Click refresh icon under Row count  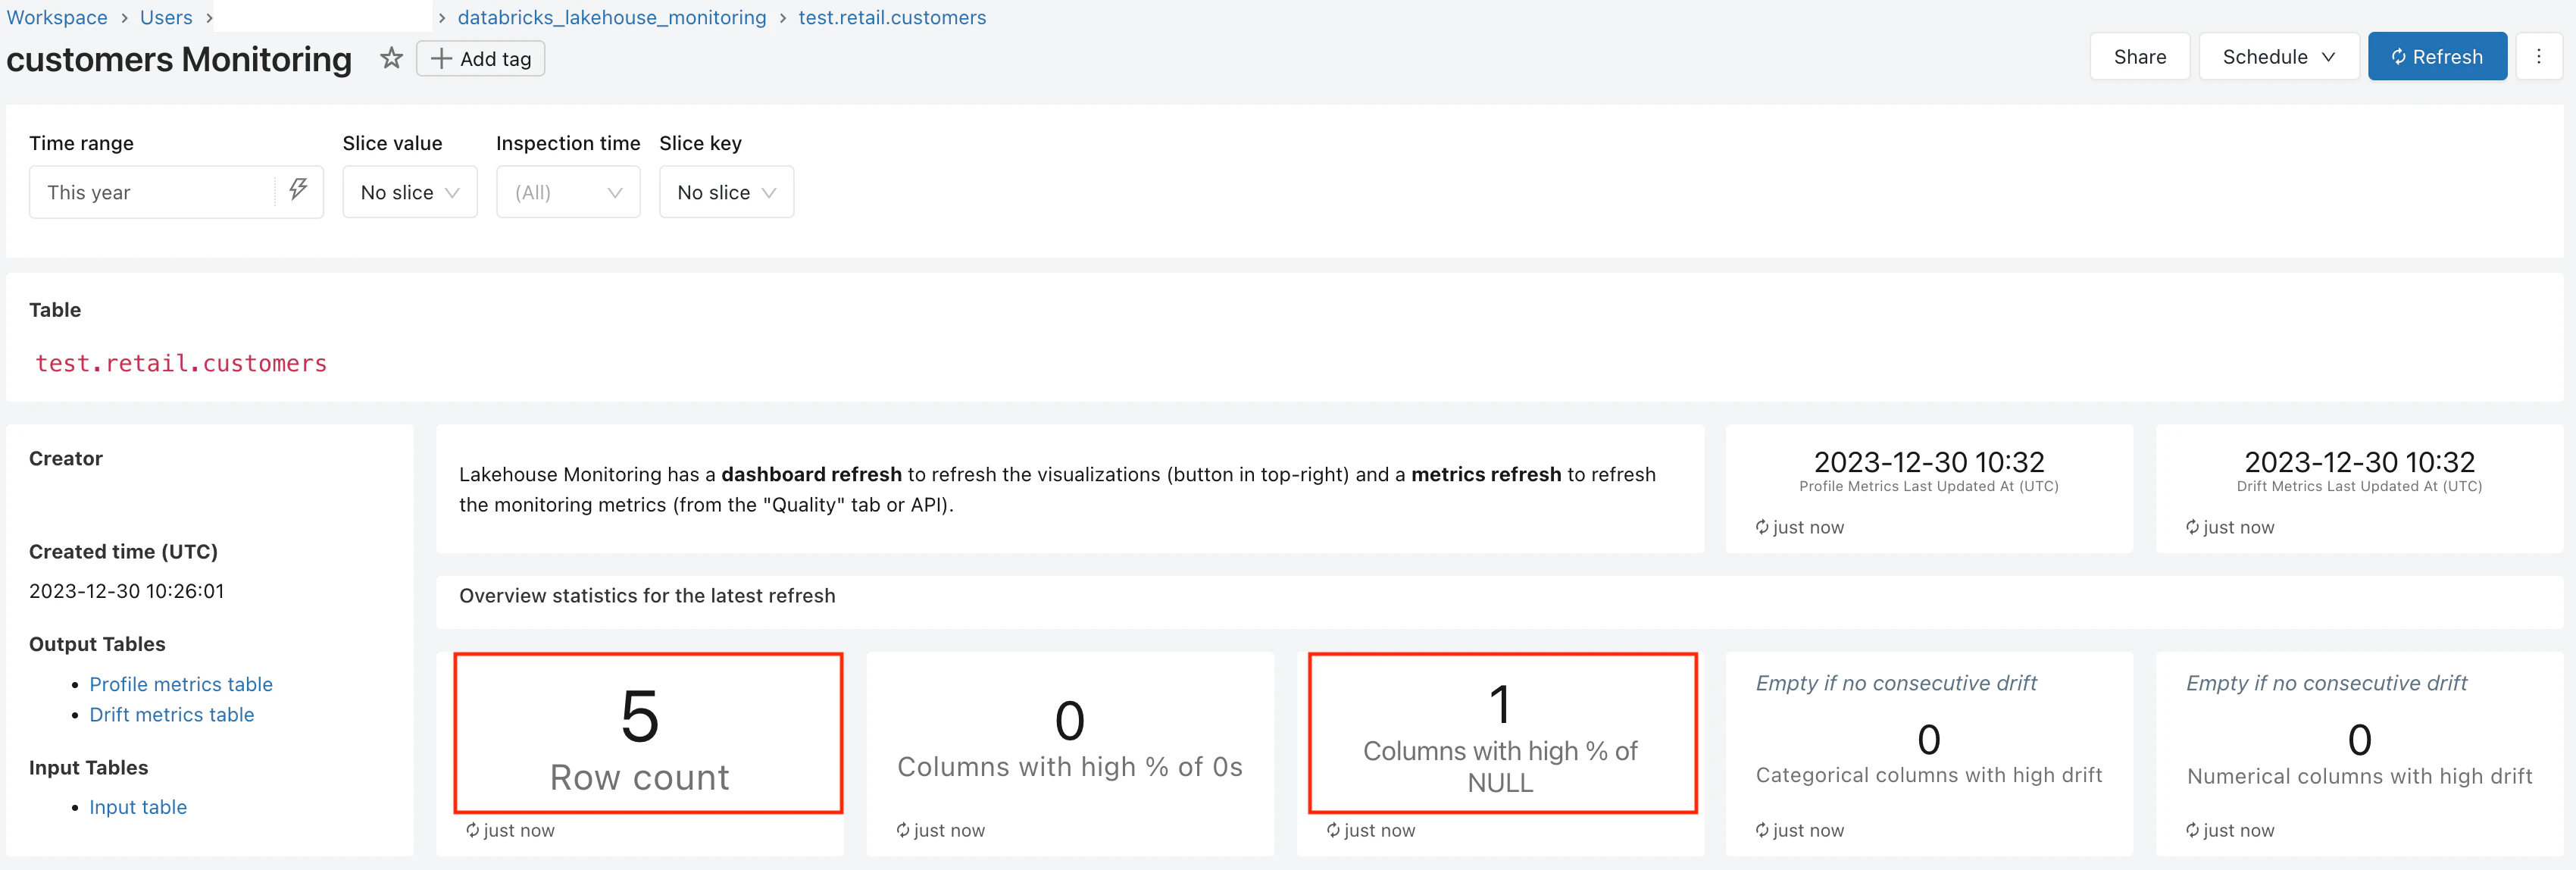pos(472,830)
